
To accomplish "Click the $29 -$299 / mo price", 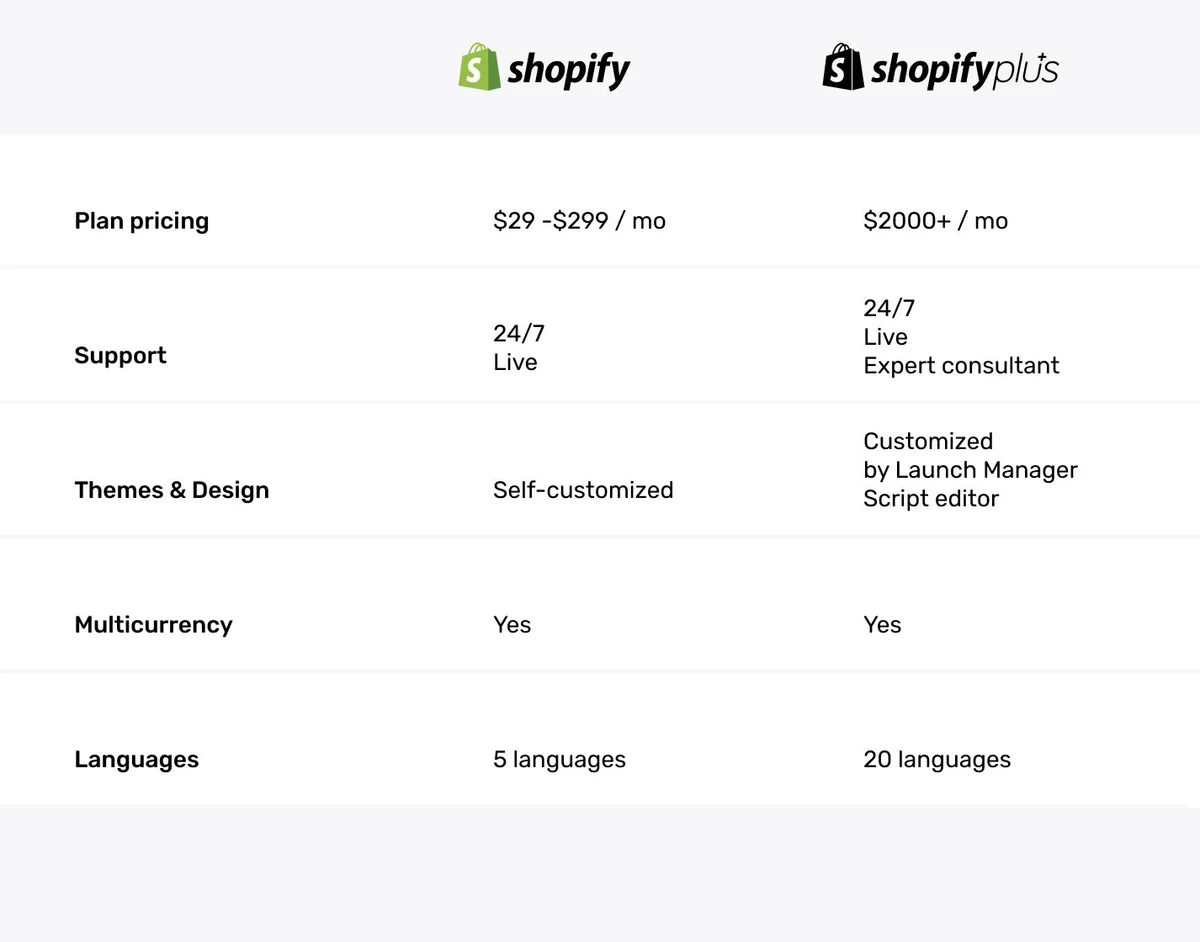I will click(x=579, y=221).
